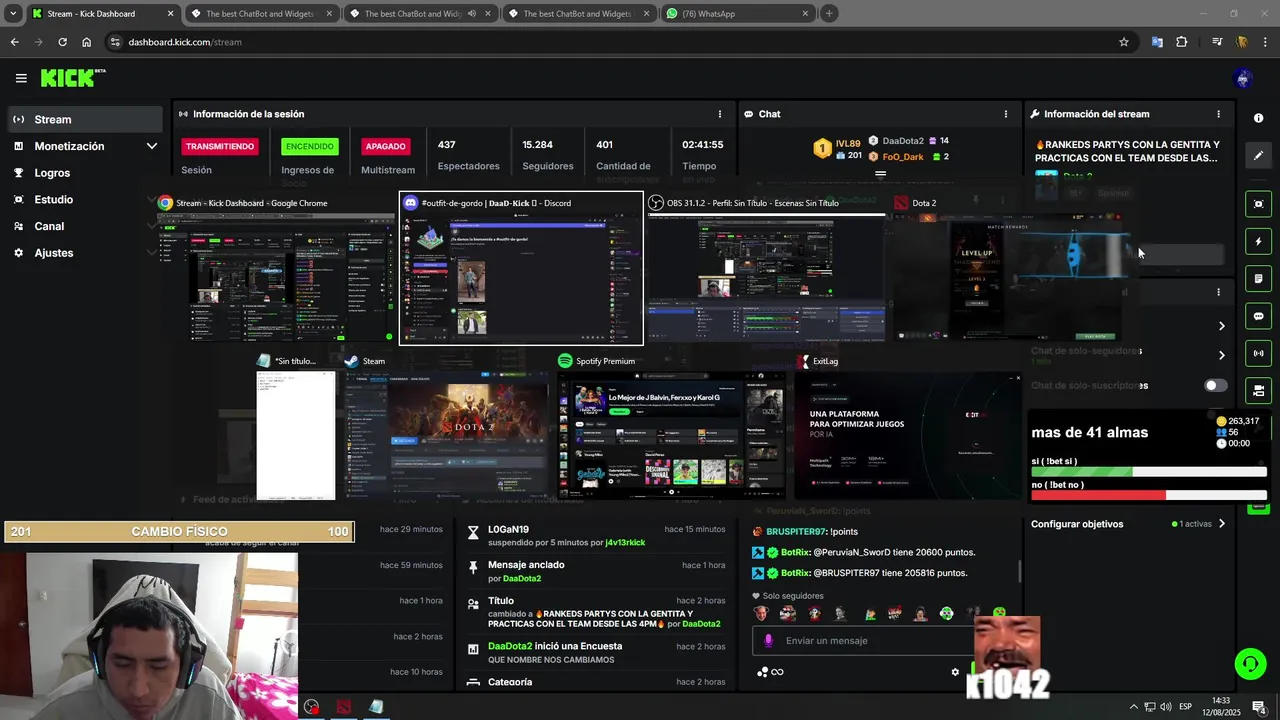Open the chat settings gear icon

955,672
